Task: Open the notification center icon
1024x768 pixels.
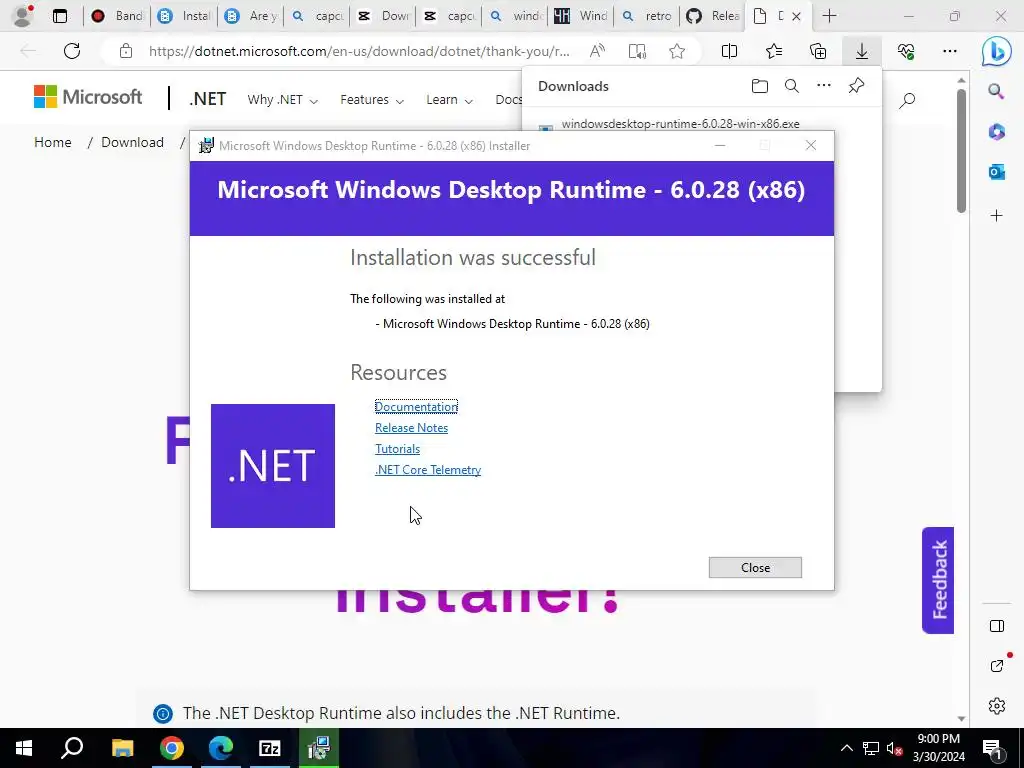Action: click(x=992, y=748)
